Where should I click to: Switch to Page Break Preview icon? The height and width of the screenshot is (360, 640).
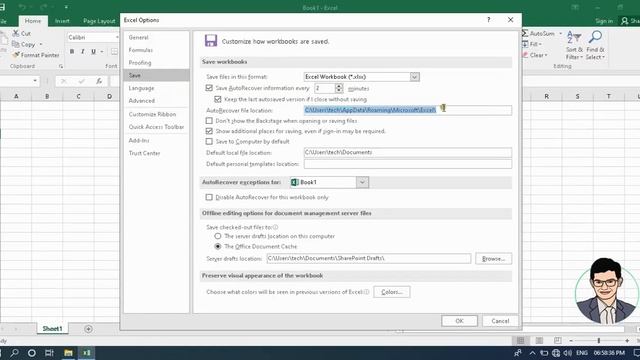point(558,340)
